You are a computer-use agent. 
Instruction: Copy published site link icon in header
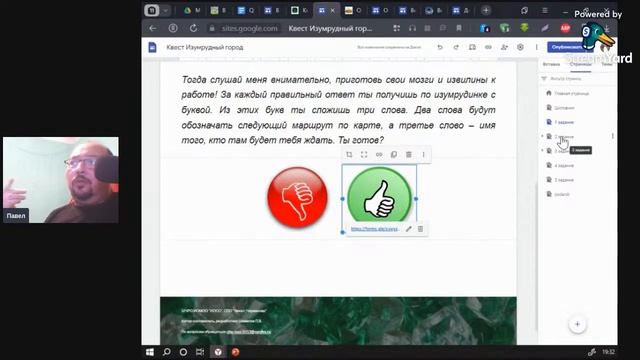(x=488, y=47)
